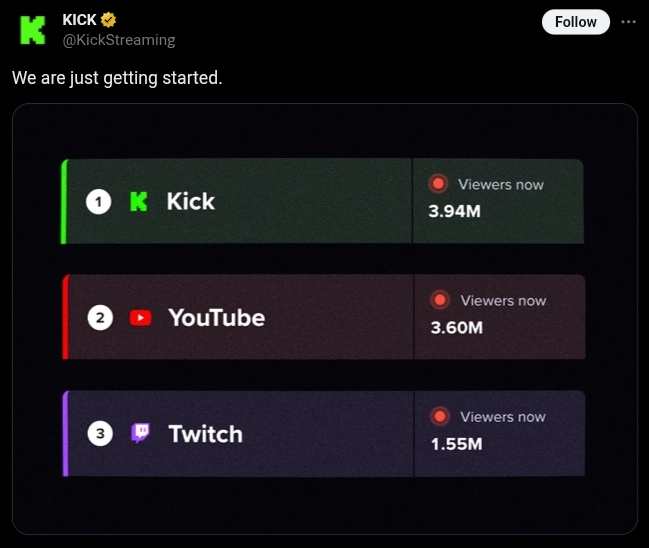Click the KICK profile avatar
649x548 pixels.
[x=33, y=30]
